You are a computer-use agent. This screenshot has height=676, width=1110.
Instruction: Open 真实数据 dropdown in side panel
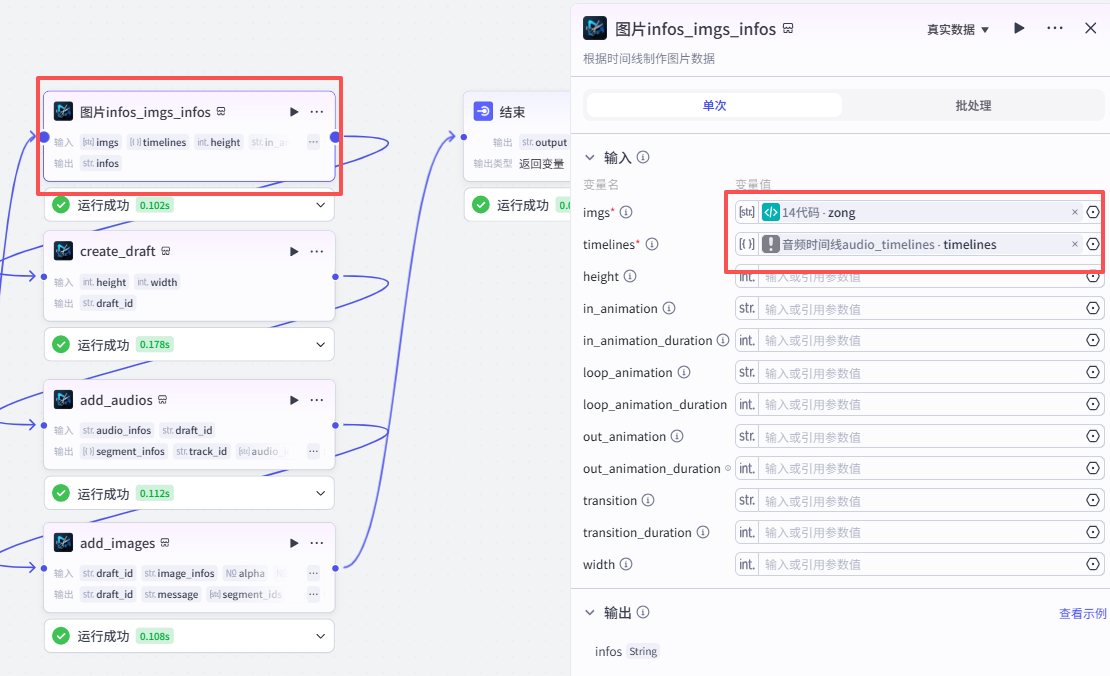pos(958,29)
